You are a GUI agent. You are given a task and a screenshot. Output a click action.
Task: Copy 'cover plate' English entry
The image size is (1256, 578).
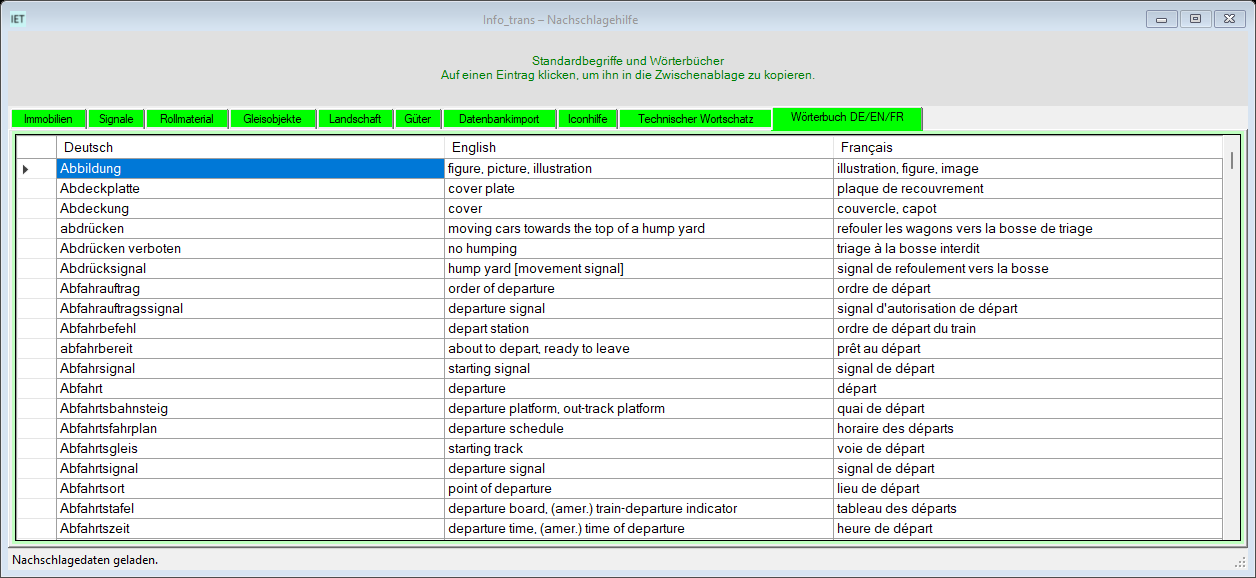[639, 189]
